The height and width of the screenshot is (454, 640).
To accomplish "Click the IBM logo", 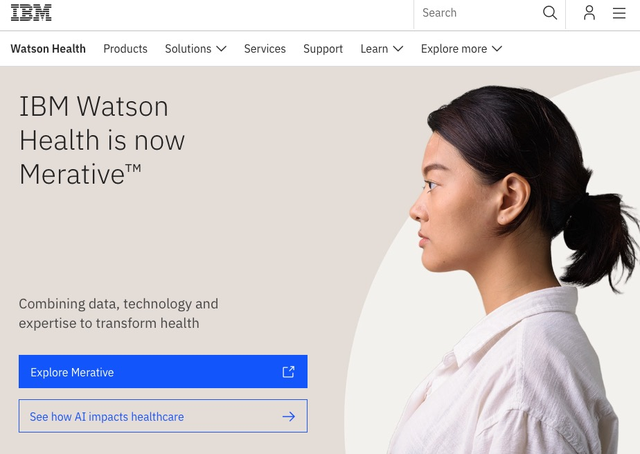I will click(31, 13).
